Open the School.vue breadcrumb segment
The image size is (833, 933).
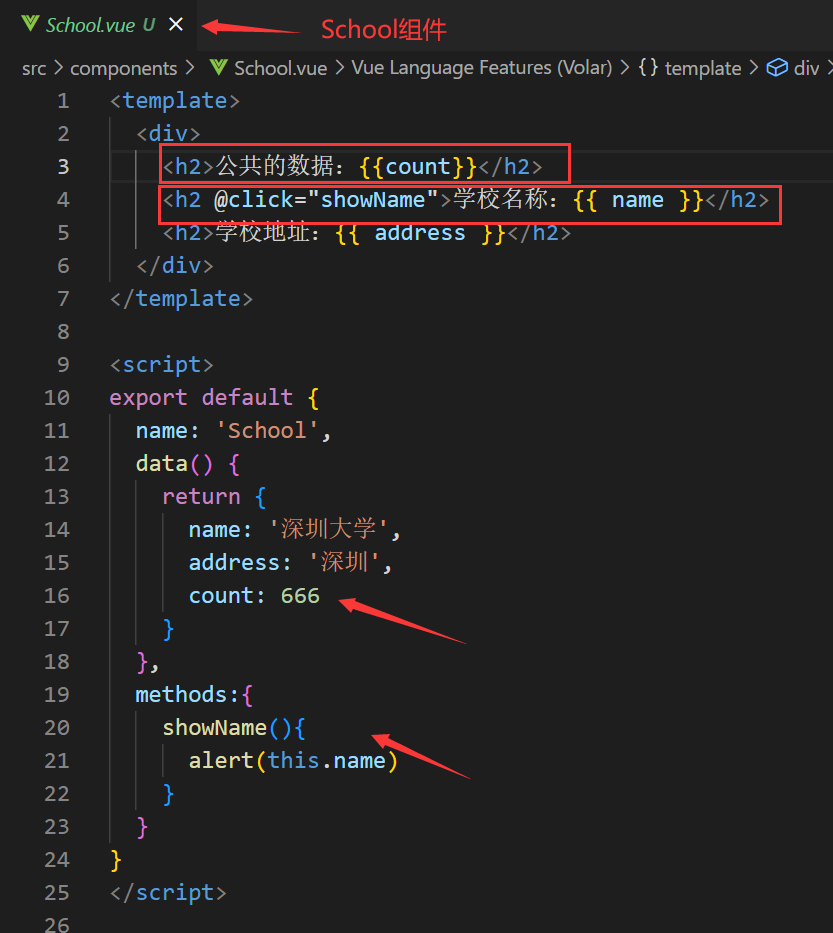(280, 68)
